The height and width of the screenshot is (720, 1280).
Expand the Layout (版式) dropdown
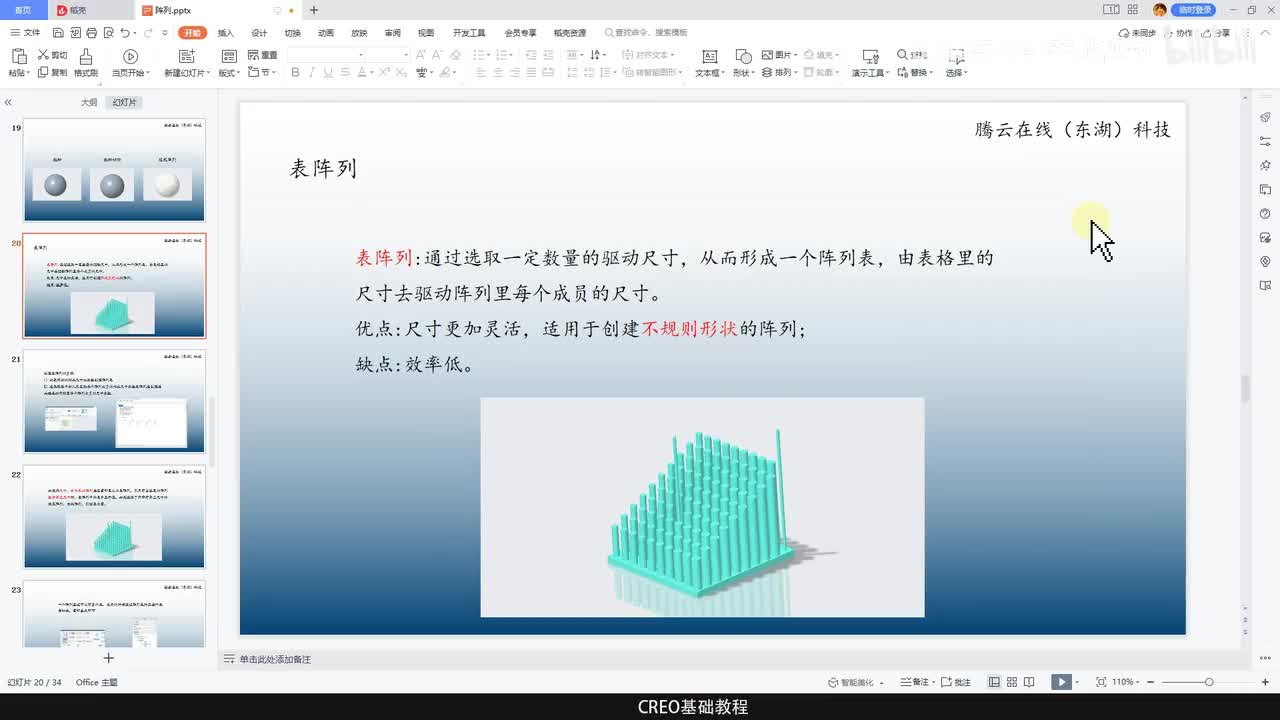(229, 73)
